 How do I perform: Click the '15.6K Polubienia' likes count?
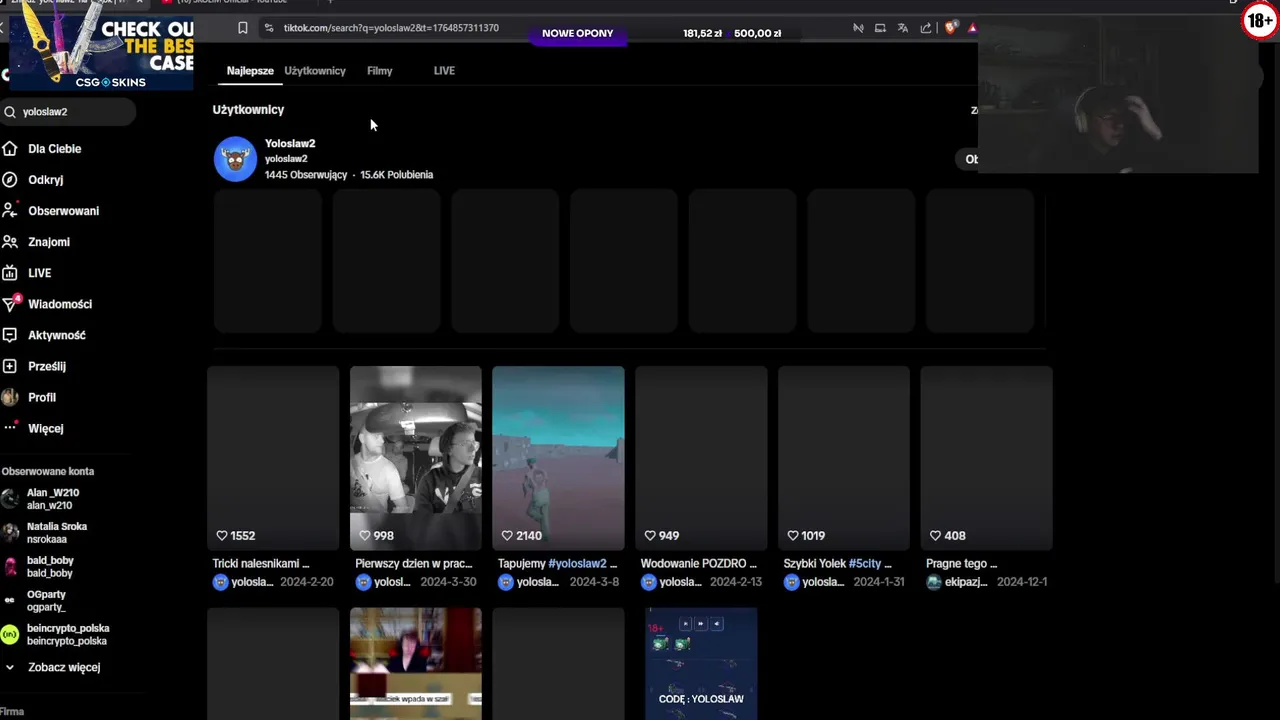(x=397, y=175)
